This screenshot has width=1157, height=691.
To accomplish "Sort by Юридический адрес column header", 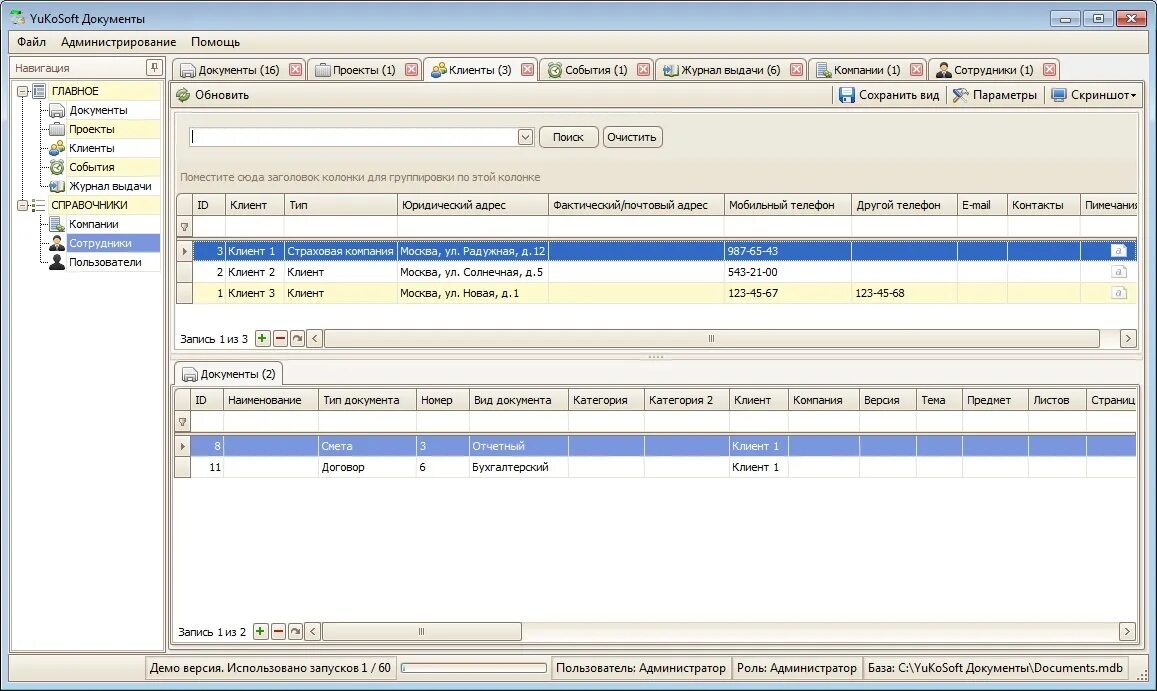I will tap(472, 205).
